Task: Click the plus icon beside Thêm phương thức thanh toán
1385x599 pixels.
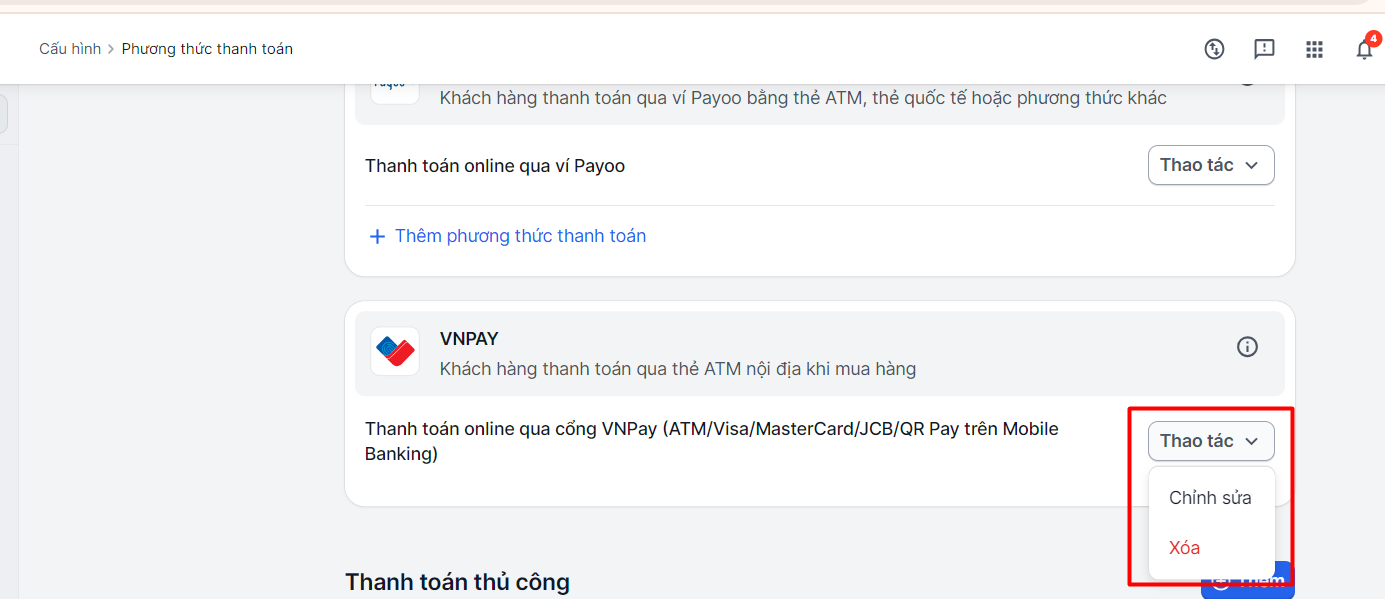Action: click(377, 237)
